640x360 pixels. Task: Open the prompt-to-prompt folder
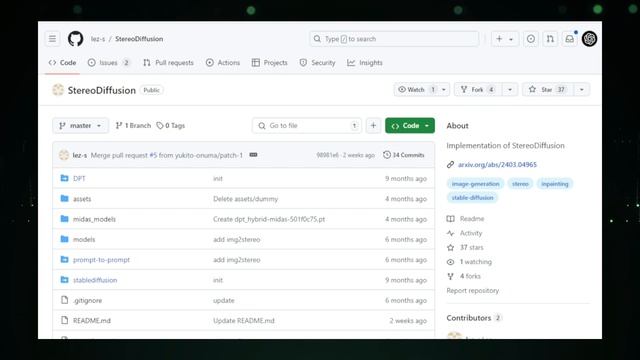tap(101, 260)
